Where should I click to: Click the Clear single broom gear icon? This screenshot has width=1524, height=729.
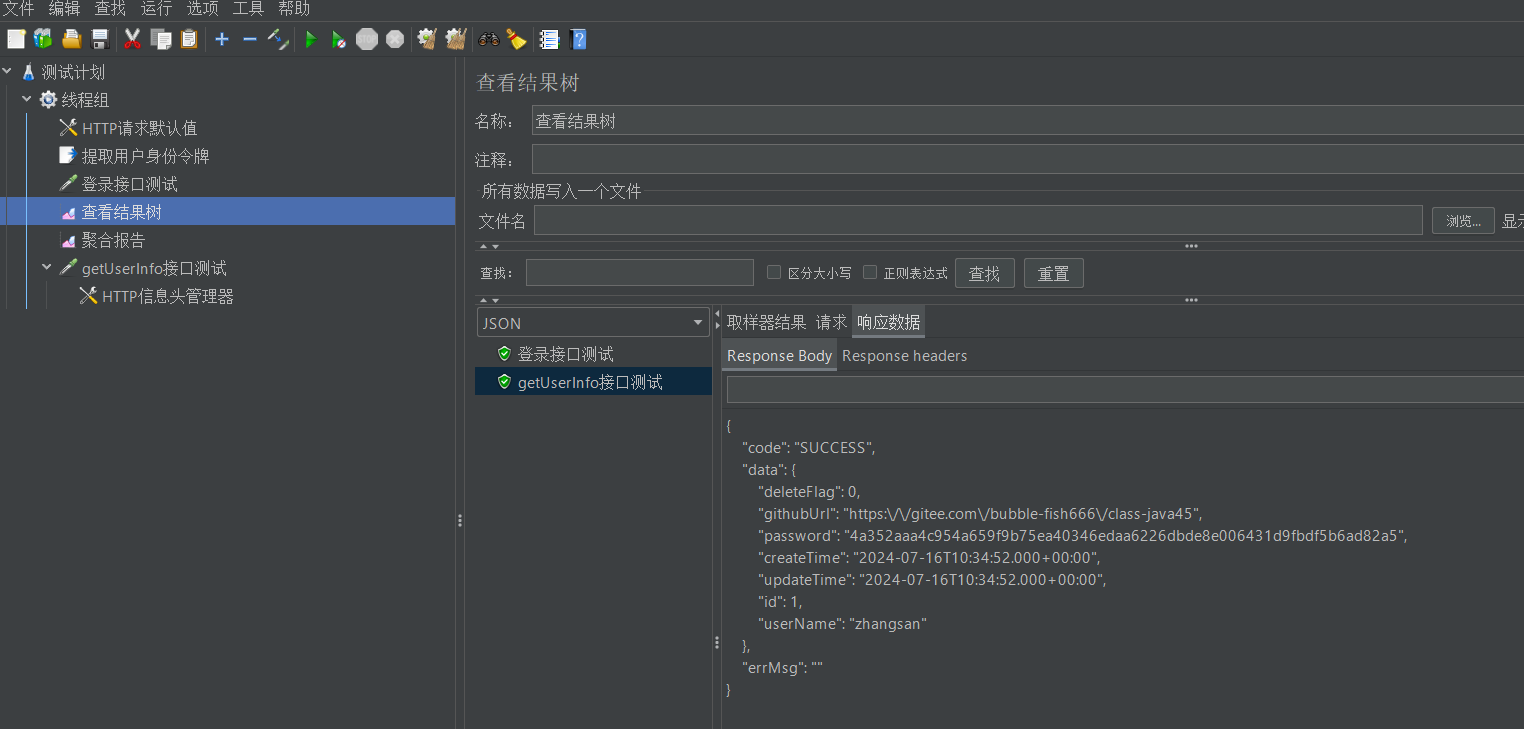[x=427, y=39]
